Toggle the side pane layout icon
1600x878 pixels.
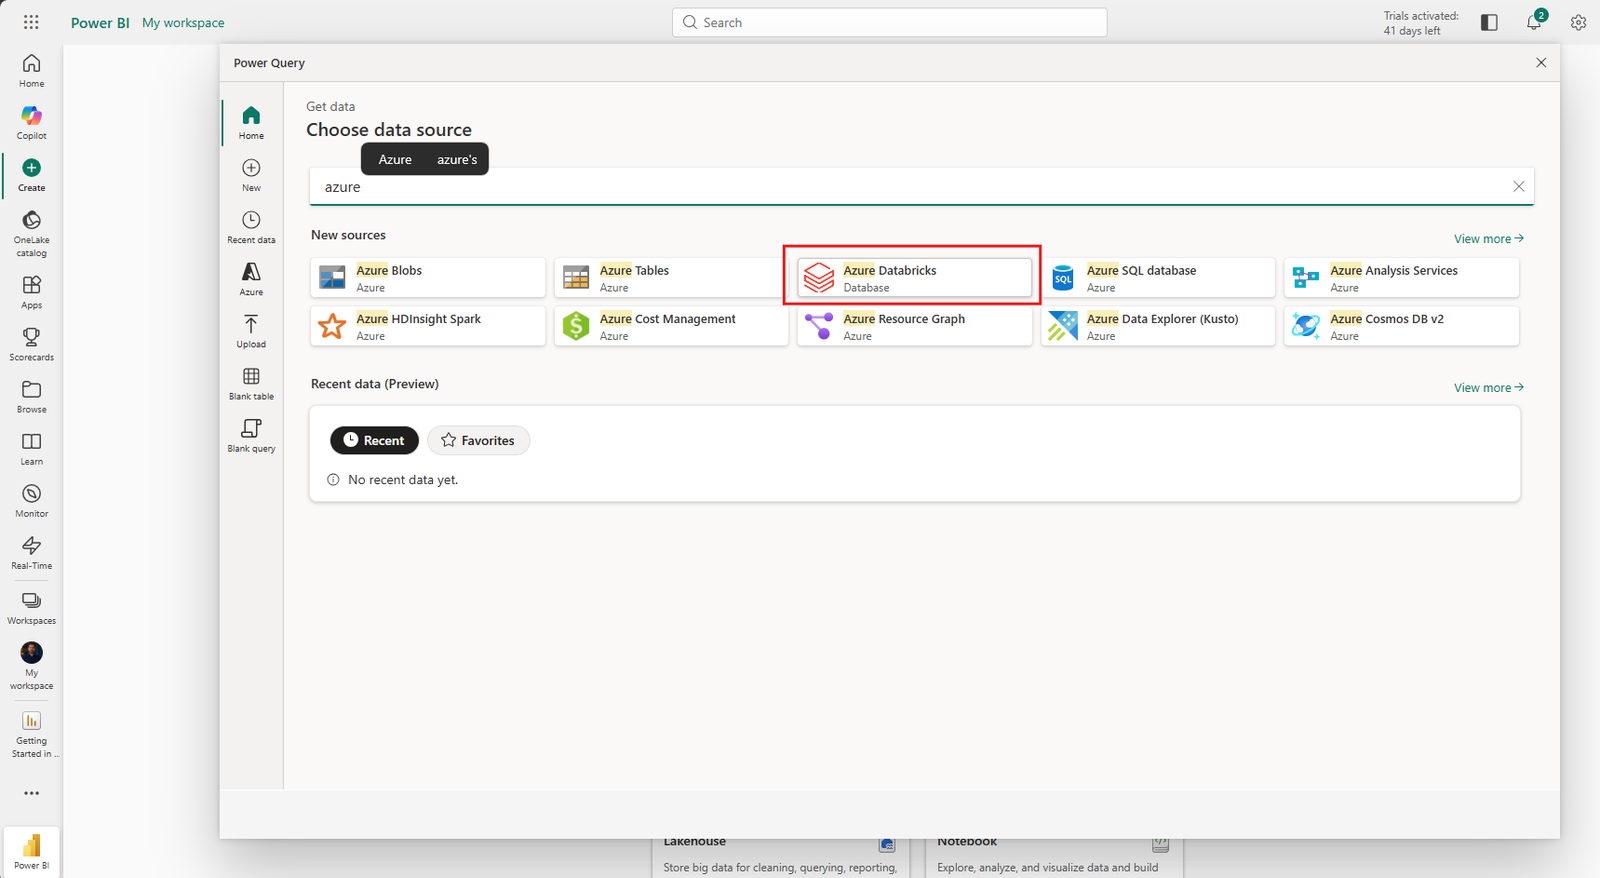[x=1489, y=22]
